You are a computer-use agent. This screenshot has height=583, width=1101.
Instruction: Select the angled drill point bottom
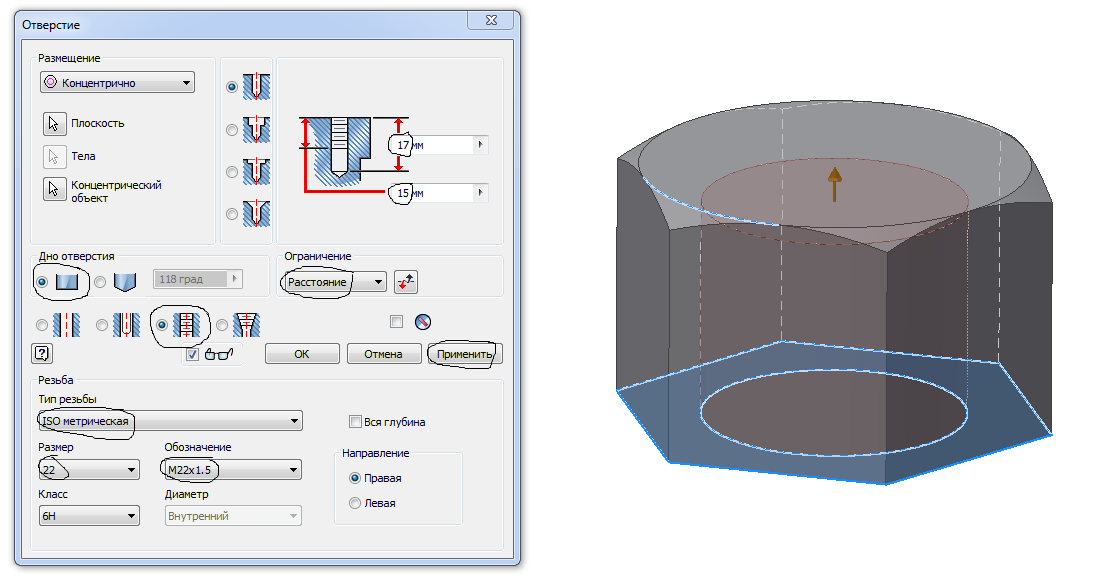tap(100, 282)
